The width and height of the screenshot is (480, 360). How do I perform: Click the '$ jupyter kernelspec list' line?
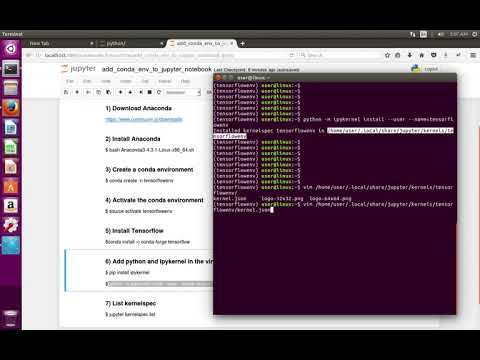(x=130, y=314)
